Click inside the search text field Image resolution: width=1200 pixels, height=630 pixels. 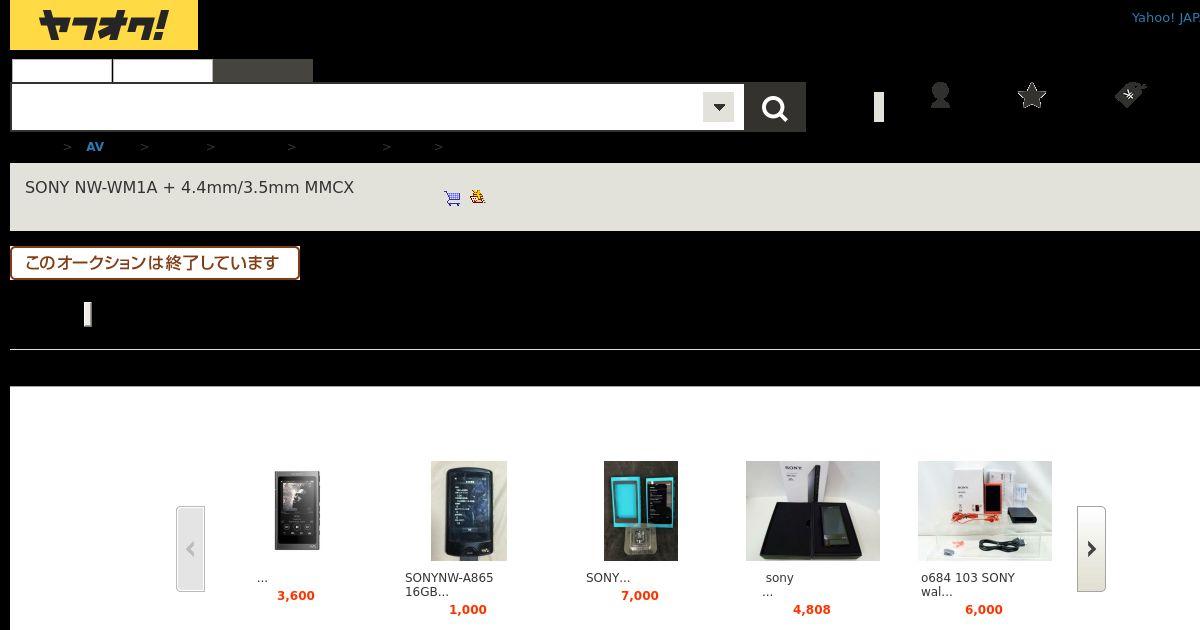[x=357, y=107]
